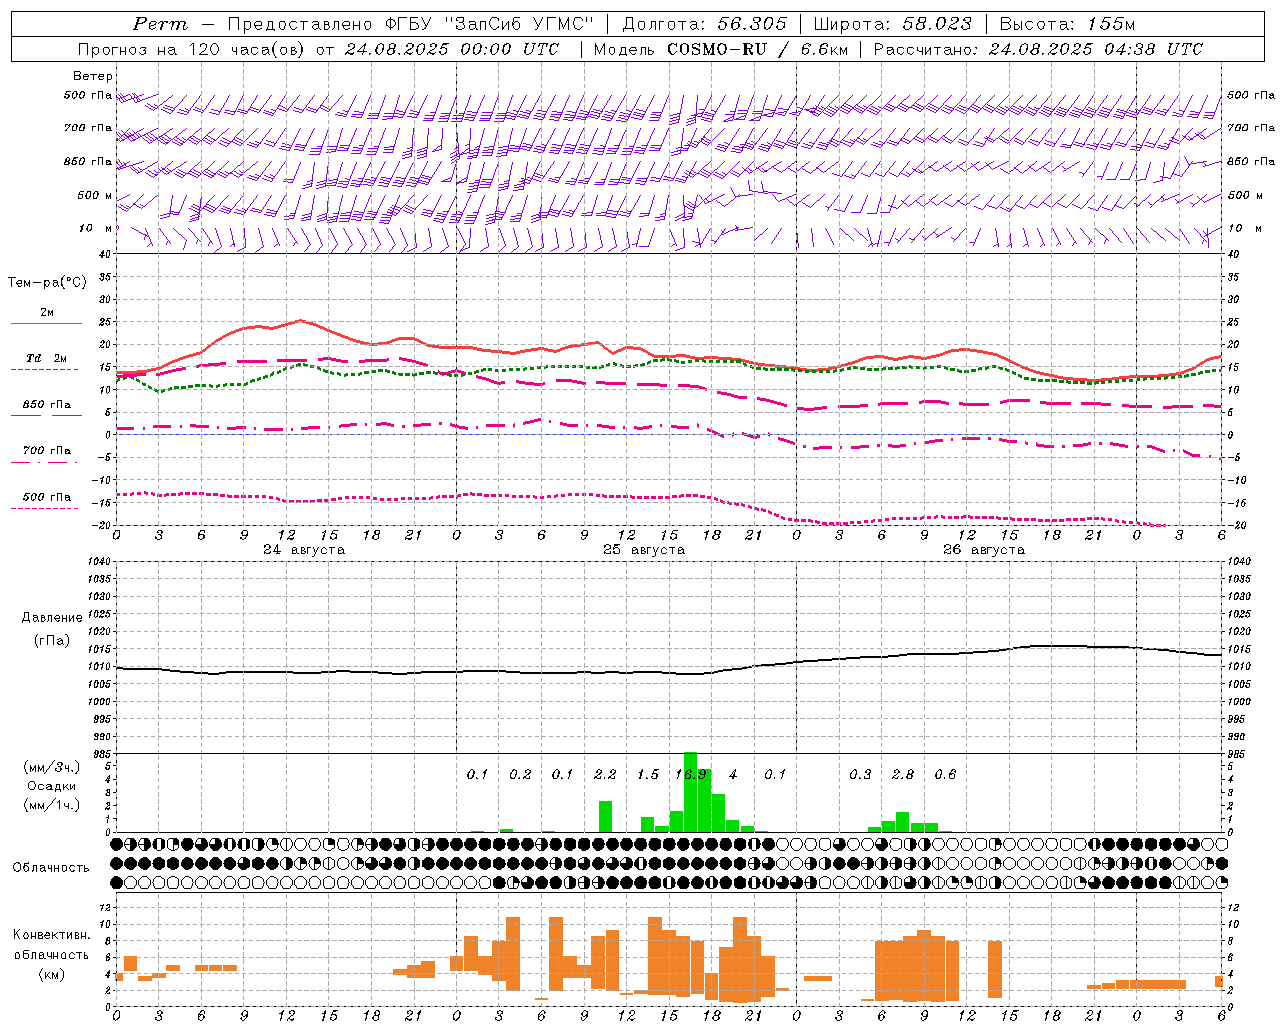
Task: Select the 'Тем-ра(°C)' temperature panel label
Action: [x=47, y=283]
